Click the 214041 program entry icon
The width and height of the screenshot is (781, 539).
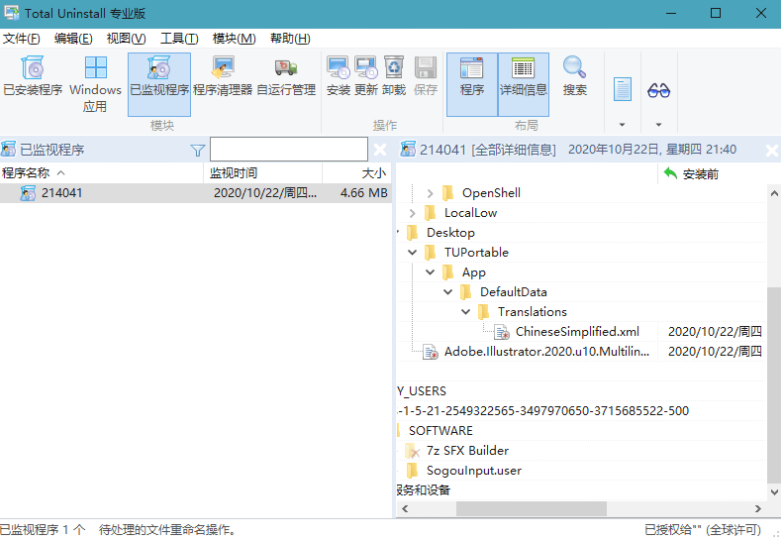click(28, 193)
